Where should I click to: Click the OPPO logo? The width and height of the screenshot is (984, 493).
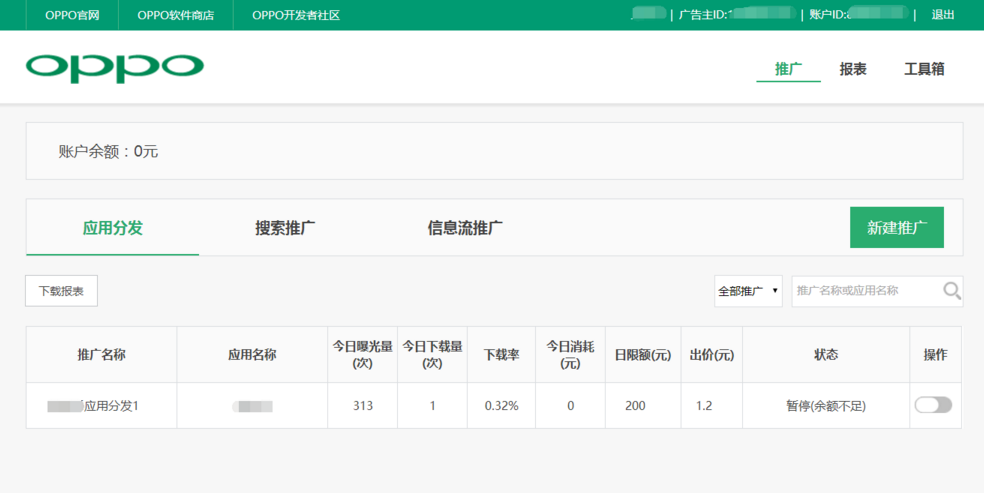click(114, 68)
